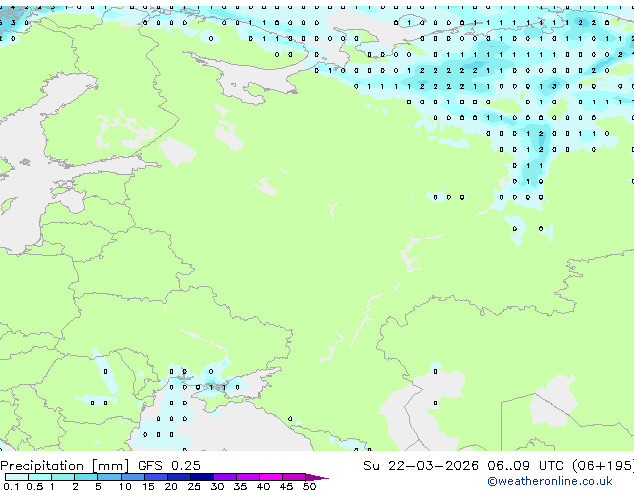Click the 25 mm dark navy swatch
Screen dimensions: 634x490
pyautogui.click(x=202, y=477)
